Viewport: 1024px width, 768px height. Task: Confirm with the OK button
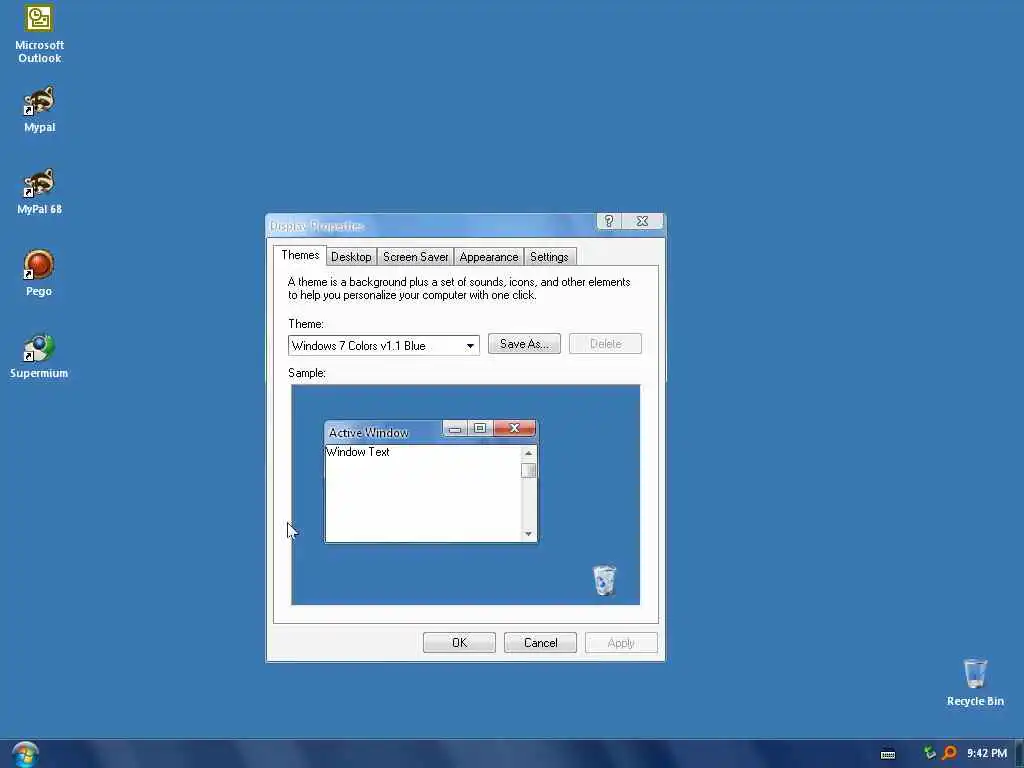(459, 643)
